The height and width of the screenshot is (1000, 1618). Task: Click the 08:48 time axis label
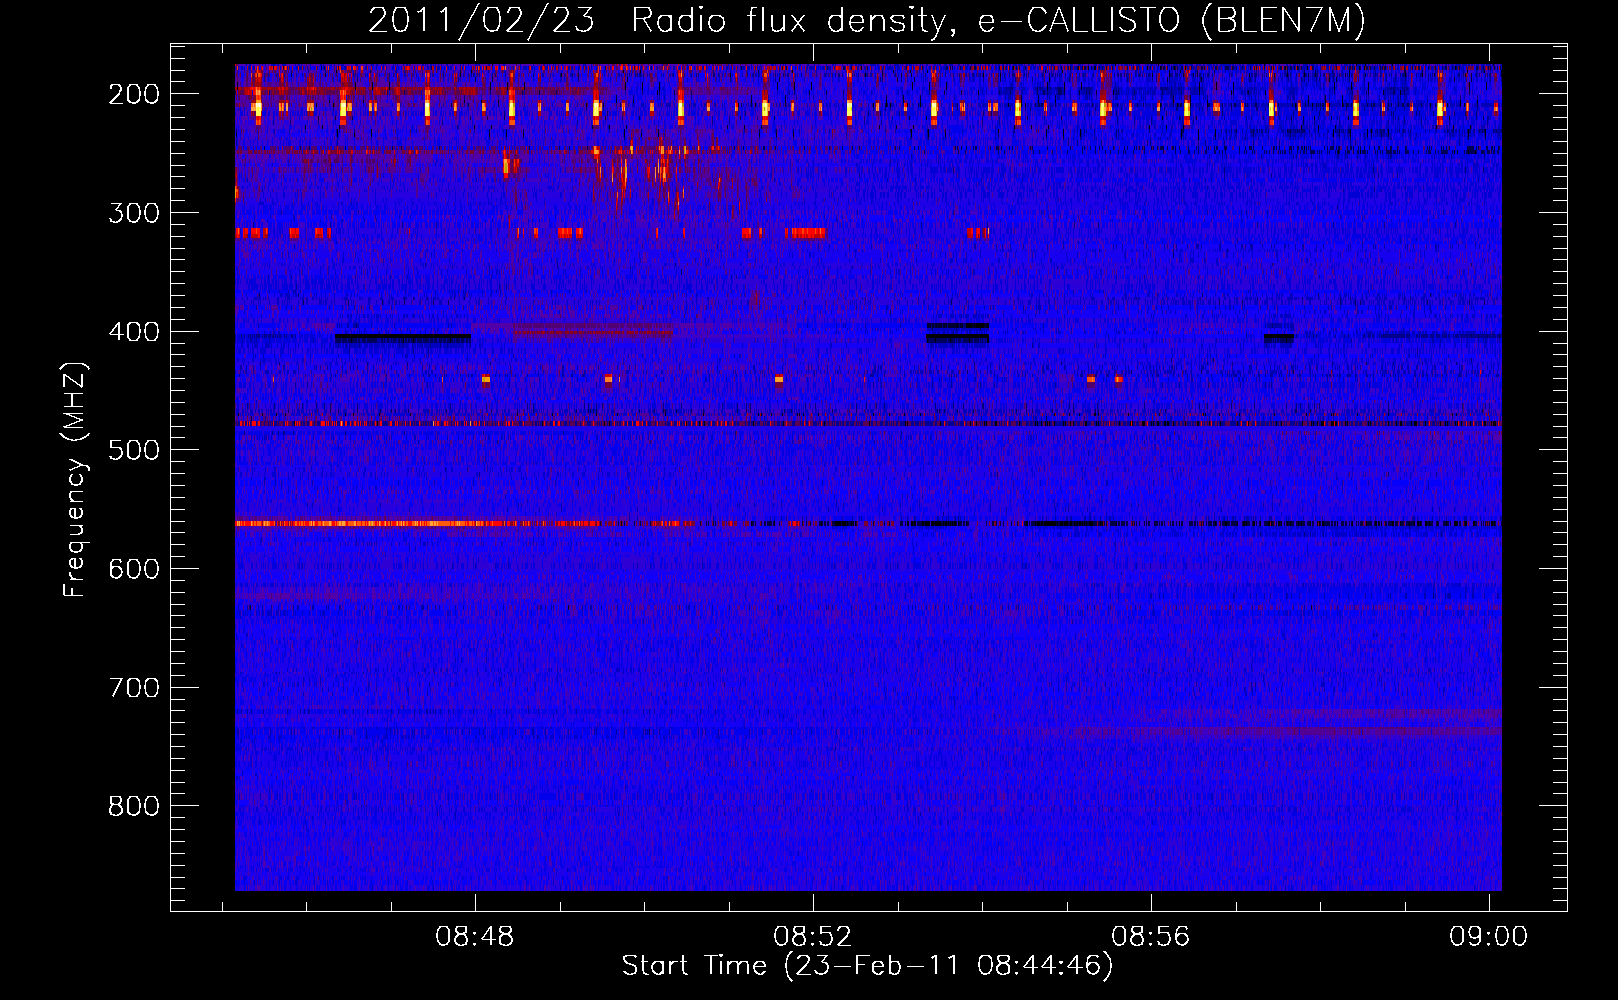pos(474,937)
